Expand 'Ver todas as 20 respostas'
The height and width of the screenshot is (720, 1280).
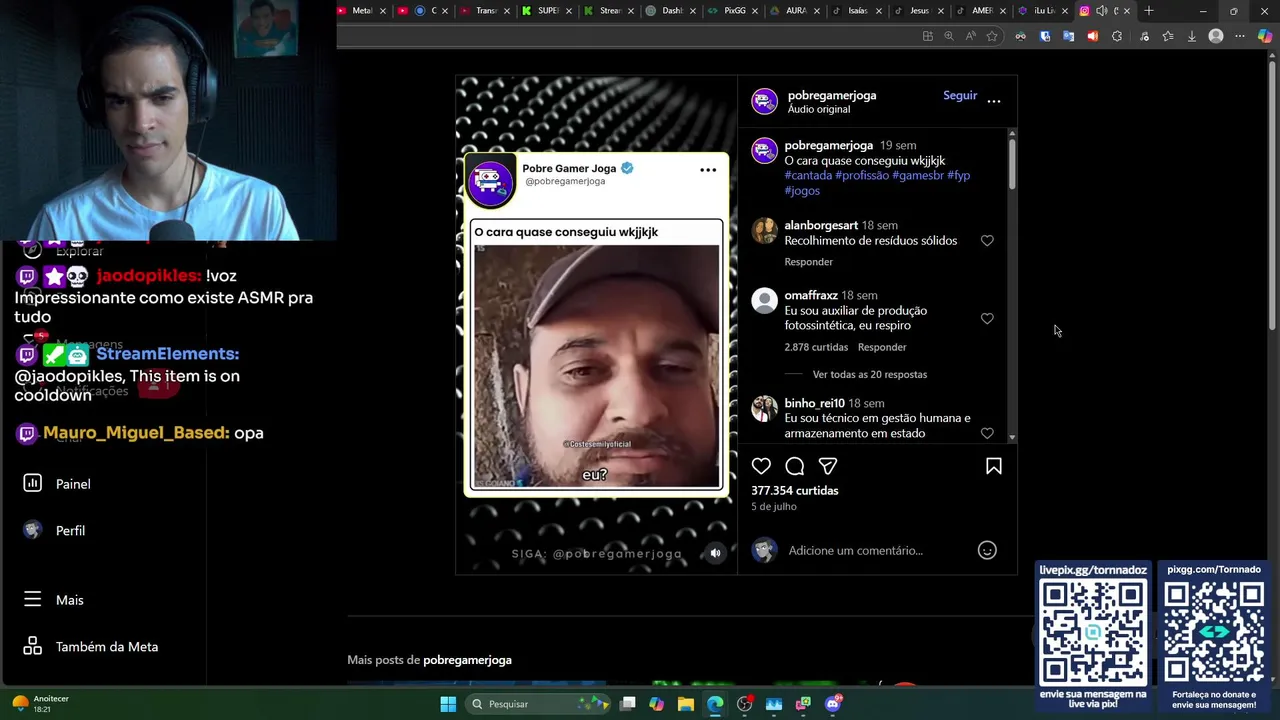[x=869, y=374]
